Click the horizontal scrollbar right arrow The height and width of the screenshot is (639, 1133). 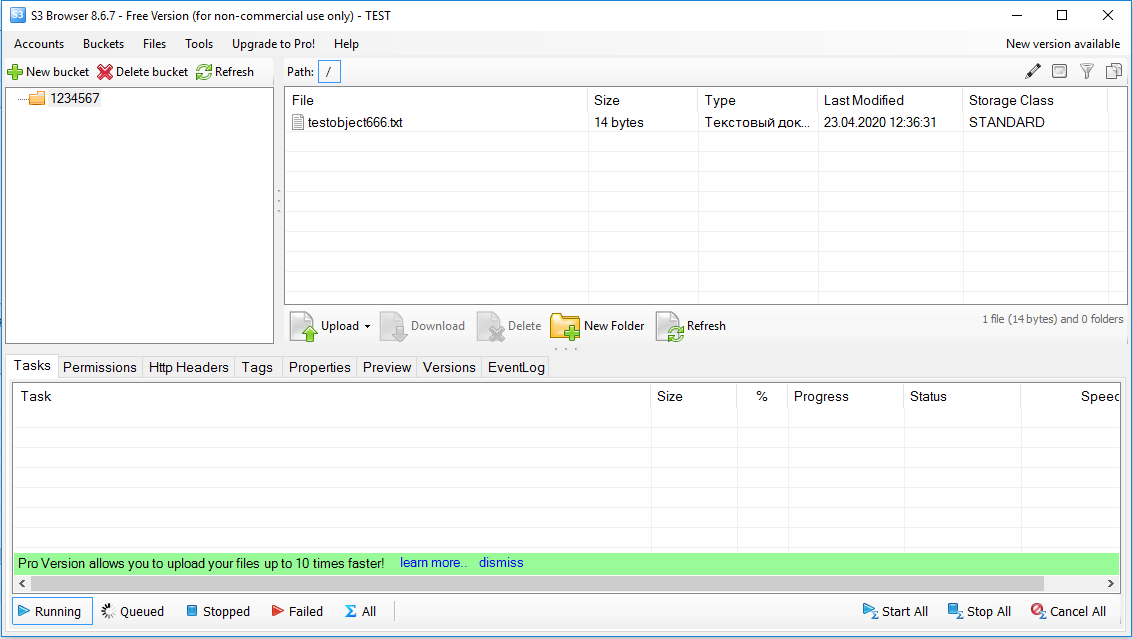pyautogui.click(x=1111, y=583)
